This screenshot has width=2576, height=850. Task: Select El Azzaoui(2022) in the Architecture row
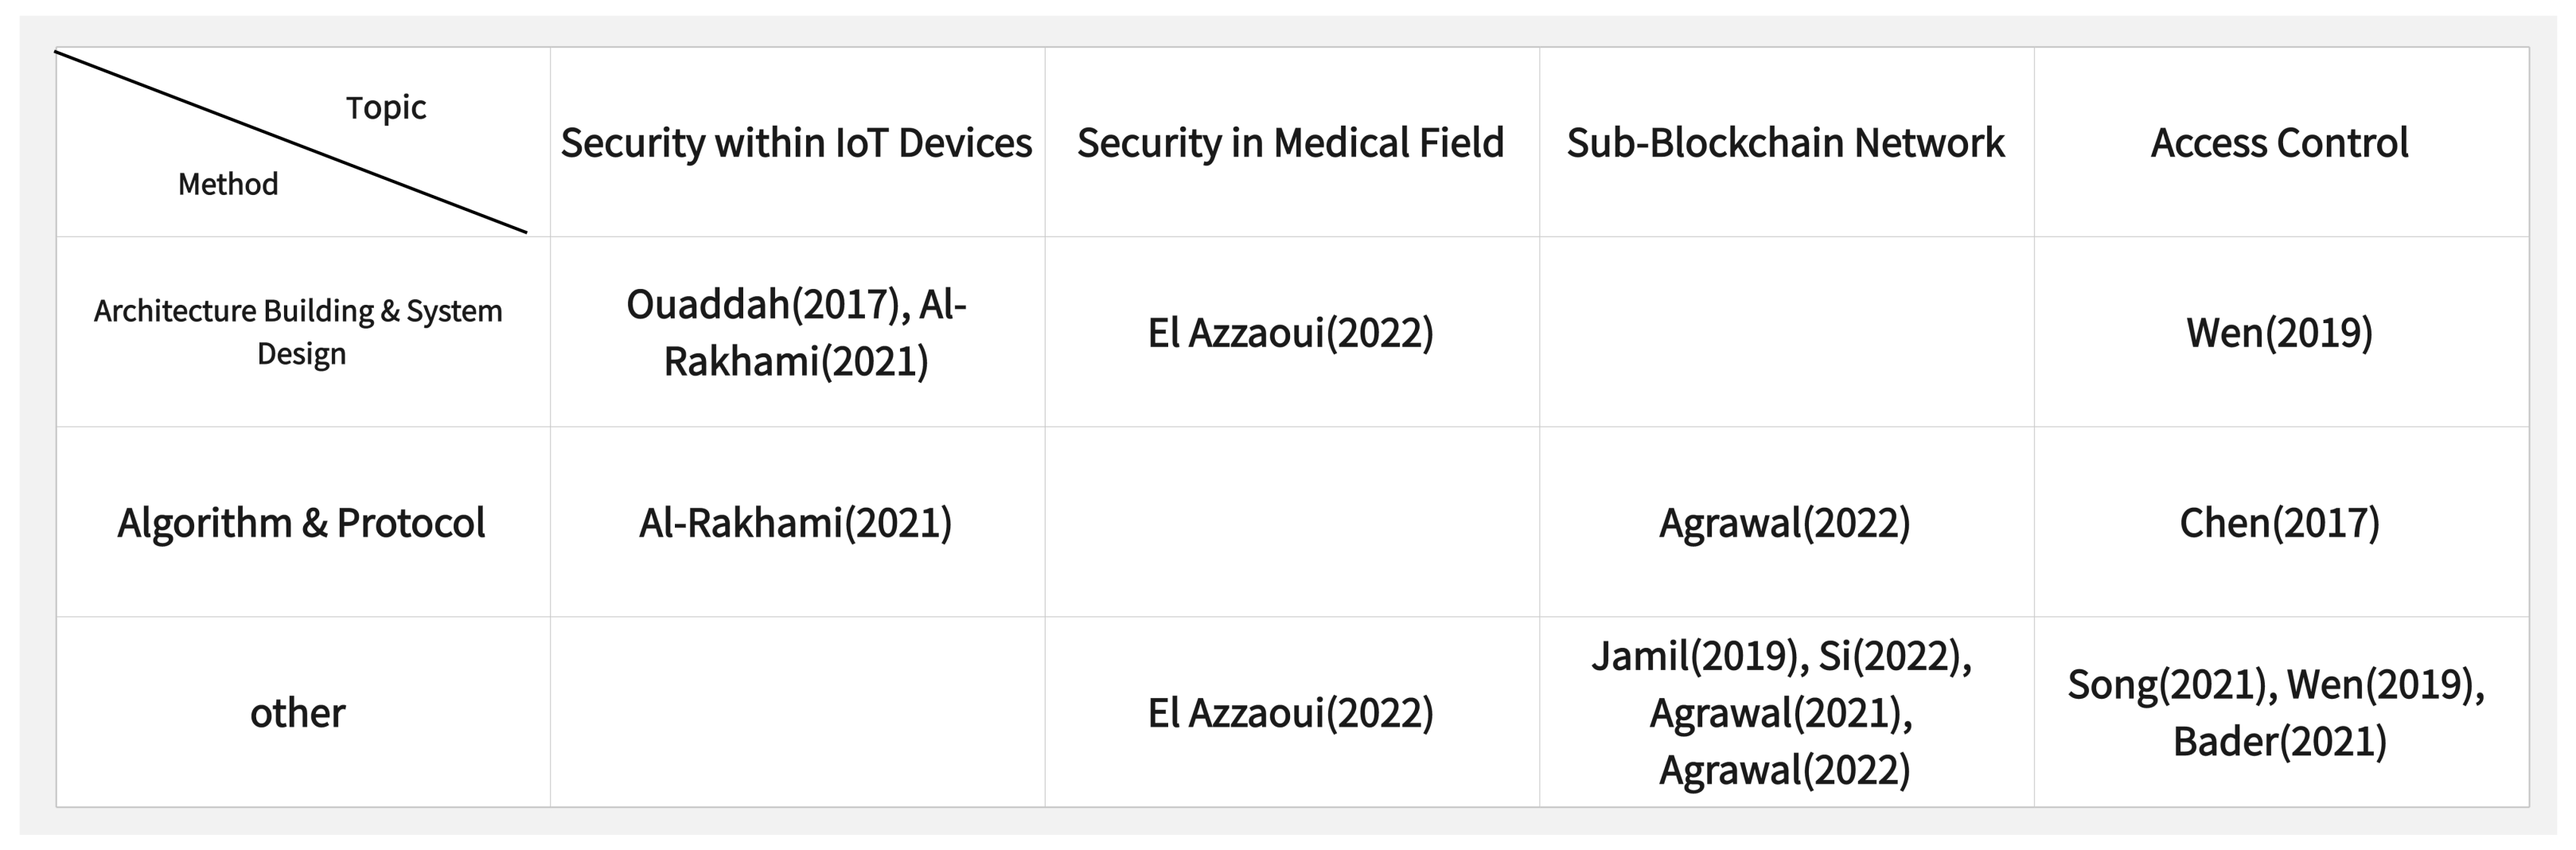[1290, 332]
